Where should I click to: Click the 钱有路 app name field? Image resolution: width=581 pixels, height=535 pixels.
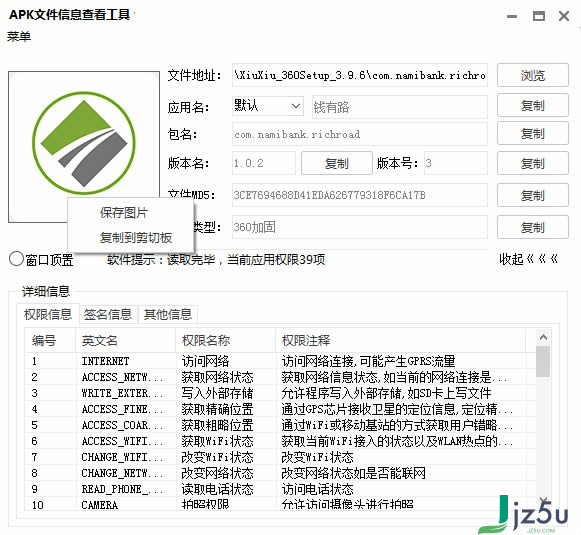(399, 107)
